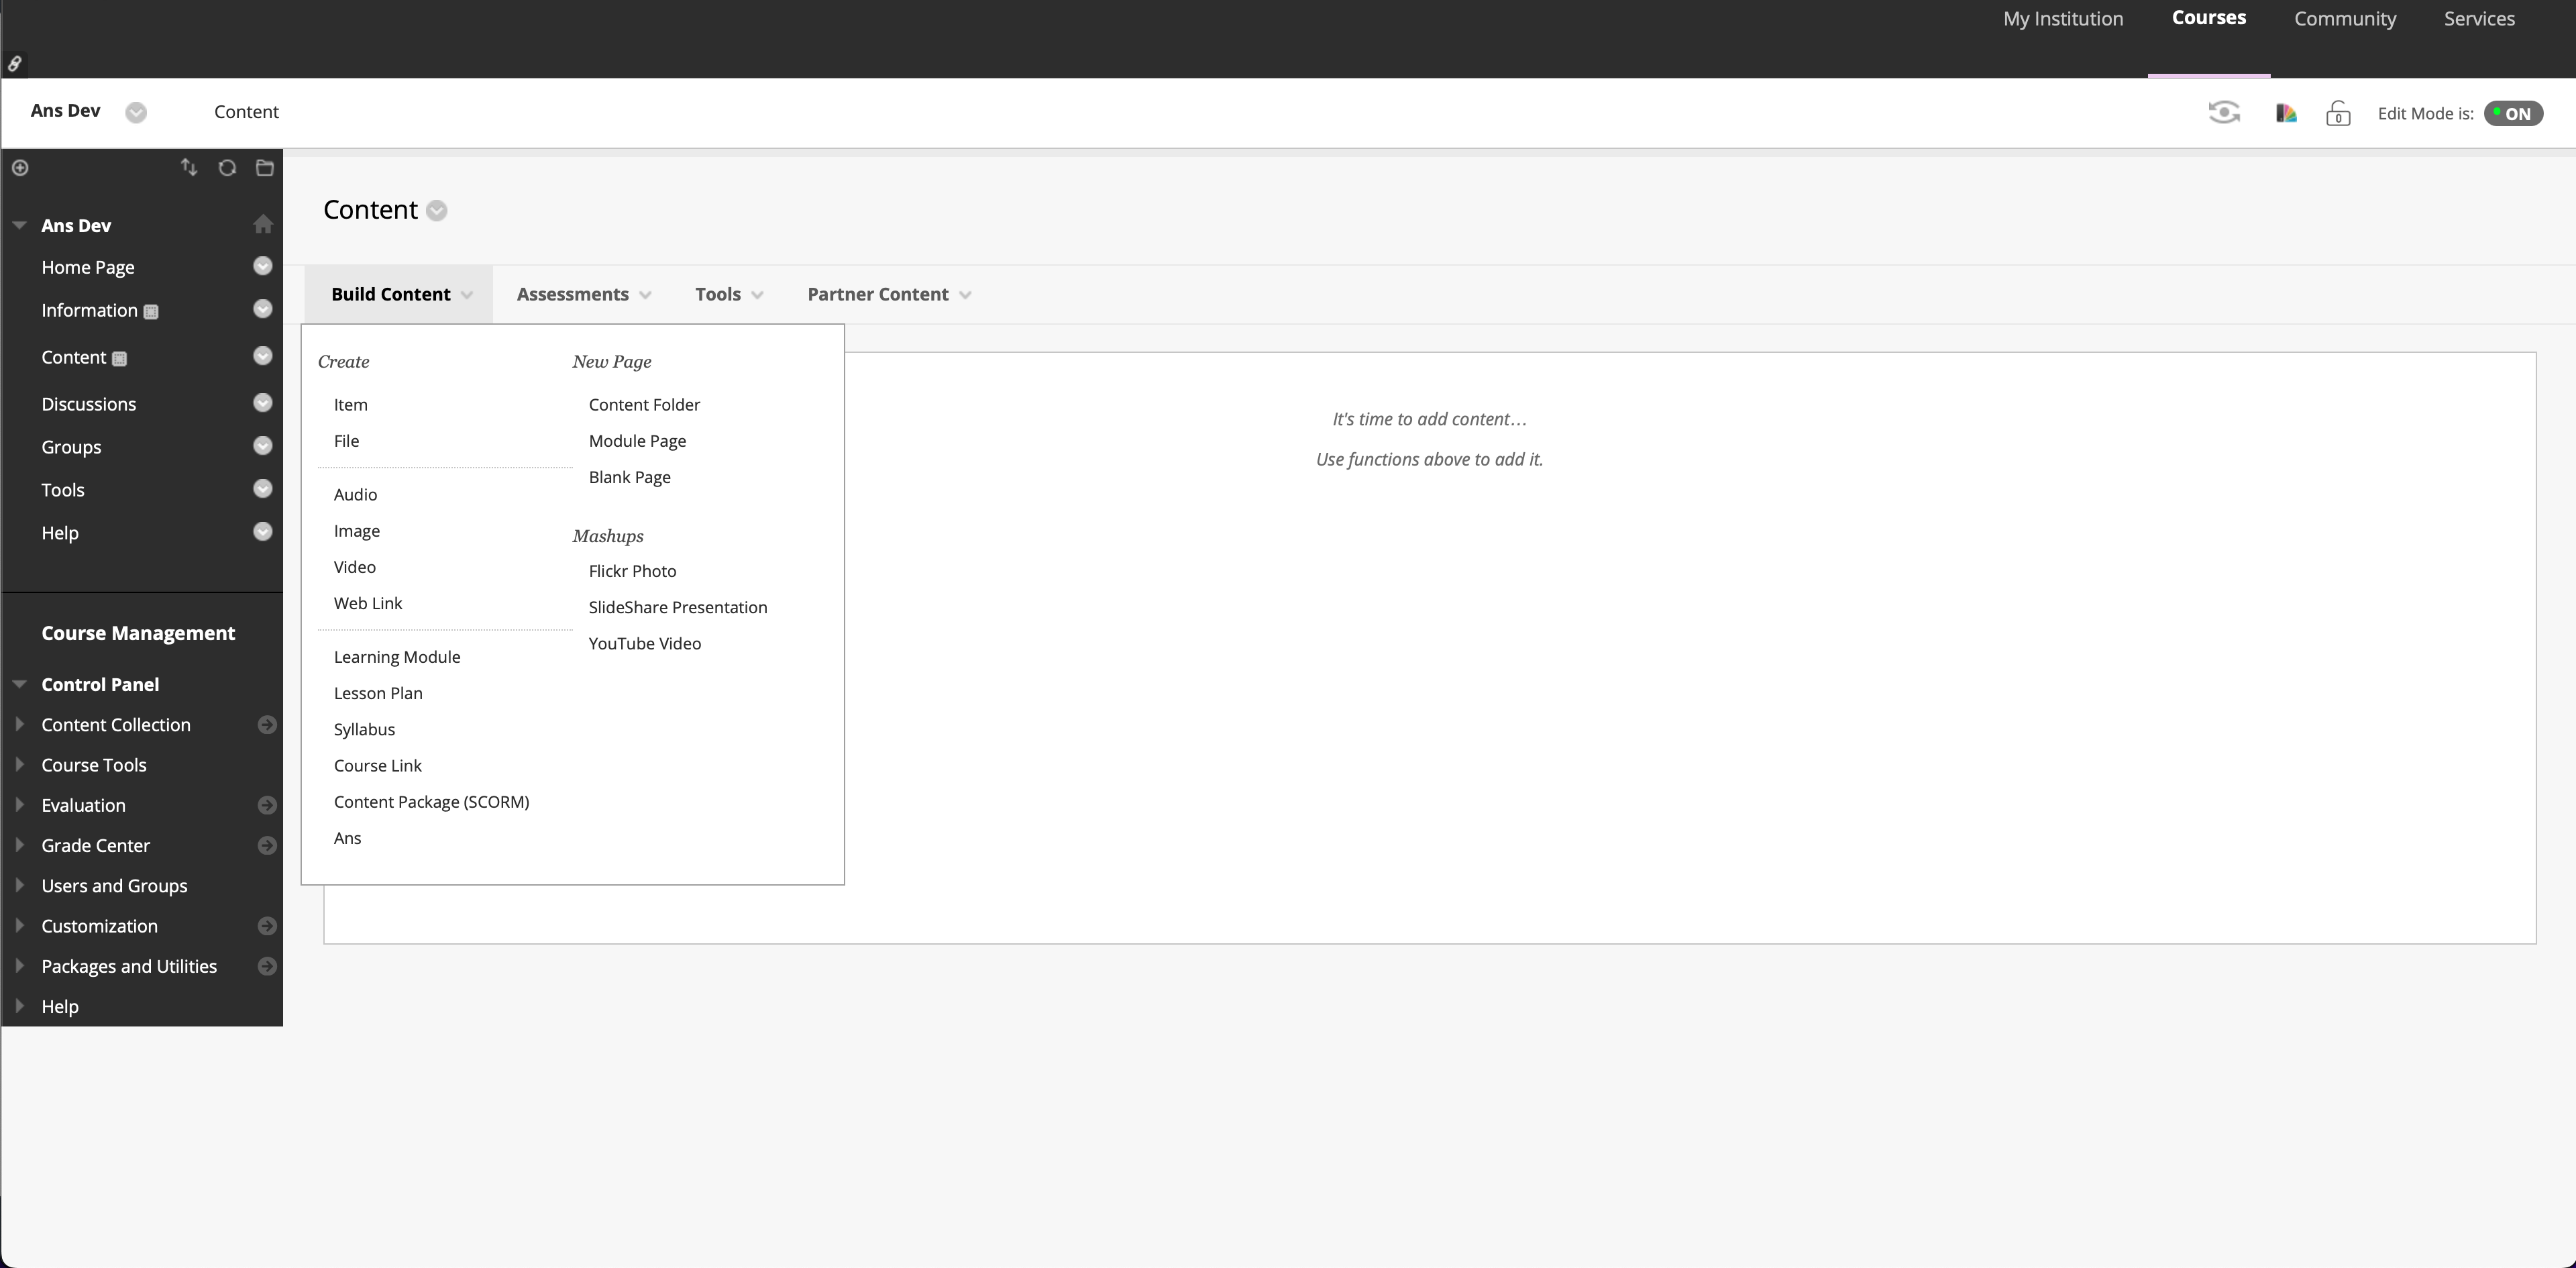The height and width of the screenshot is (1268, 2576).
Task: Click the Discussions course menu link
Action: [x=89, y=404]
